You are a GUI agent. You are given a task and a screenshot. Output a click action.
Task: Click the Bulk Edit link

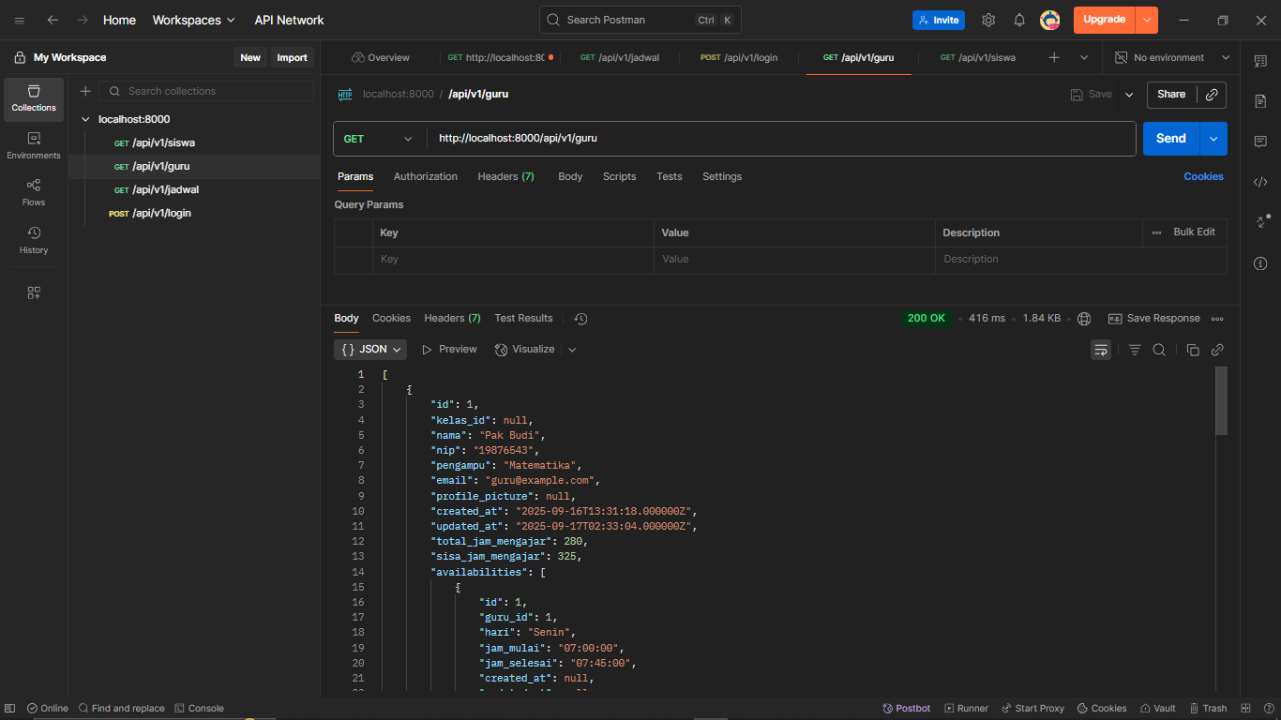1194,232
